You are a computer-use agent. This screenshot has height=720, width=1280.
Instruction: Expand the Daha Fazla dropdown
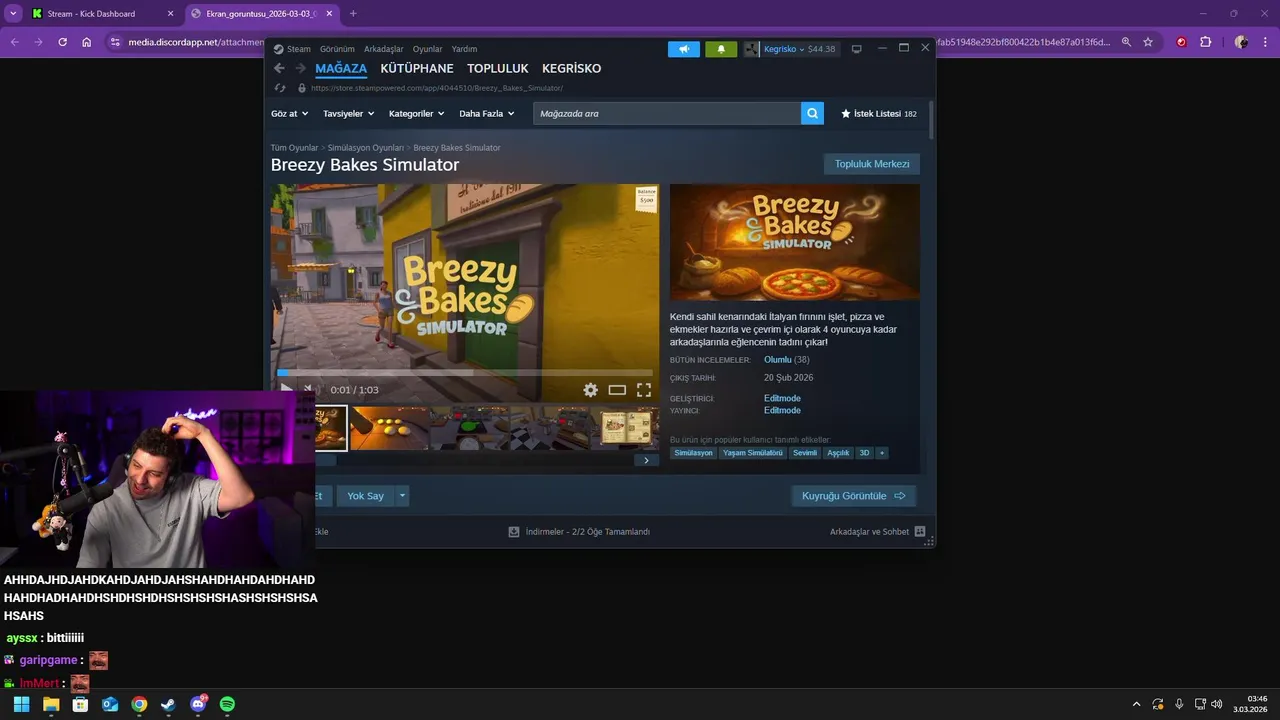point(486,114)
